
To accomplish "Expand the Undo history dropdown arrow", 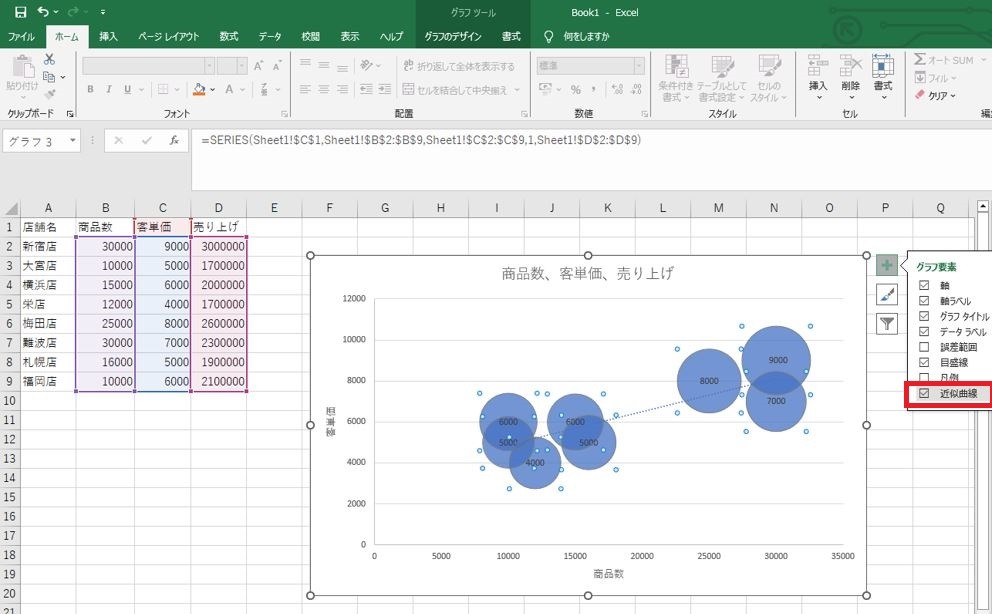I will [56, 12].
